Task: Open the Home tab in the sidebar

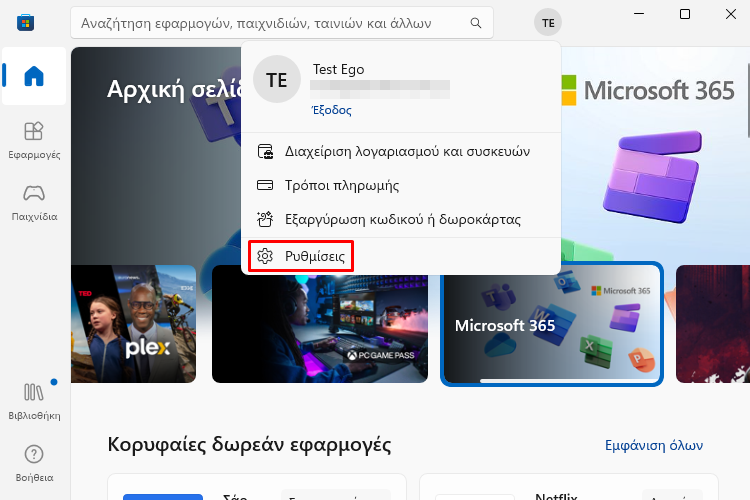Action: 34,76
